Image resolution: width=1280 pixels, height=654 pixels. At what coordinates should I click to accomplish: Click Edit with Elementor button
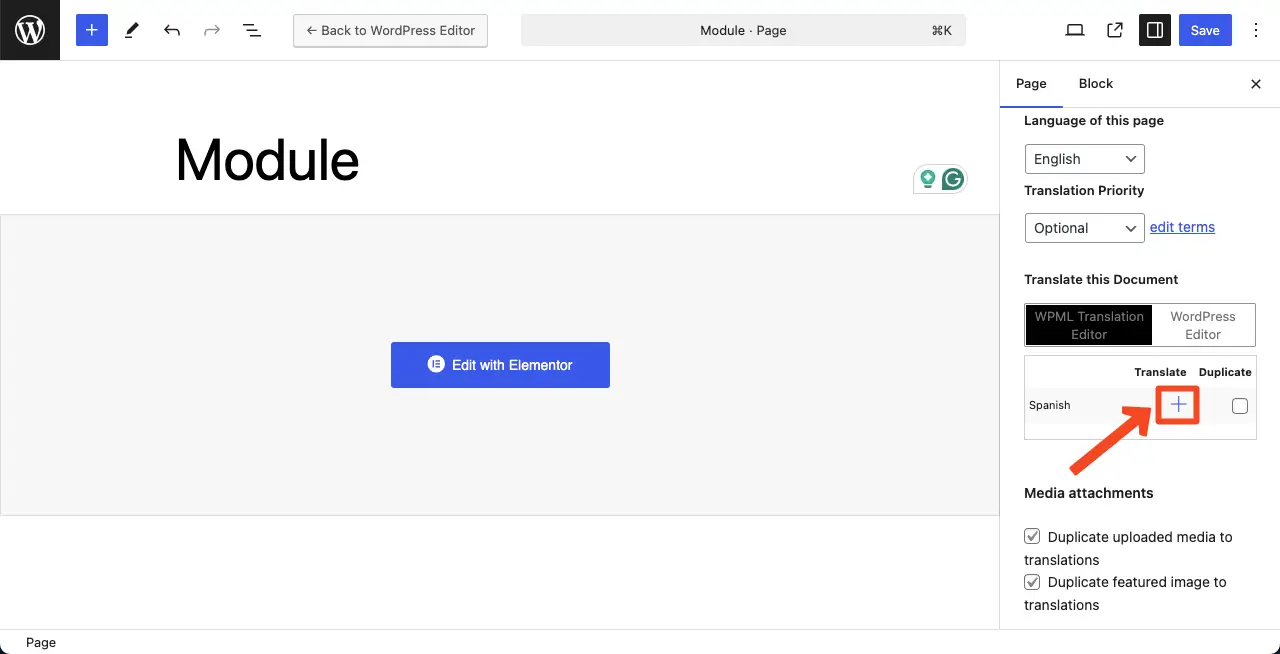(500, 365)
